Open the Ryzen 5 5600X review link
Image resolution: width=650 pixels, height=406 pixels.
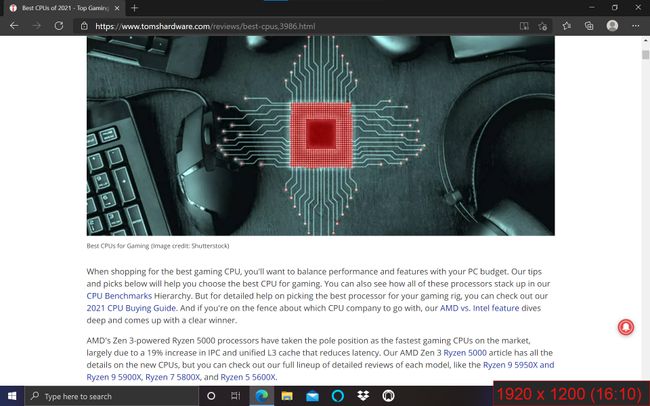(x=248, y=377)
